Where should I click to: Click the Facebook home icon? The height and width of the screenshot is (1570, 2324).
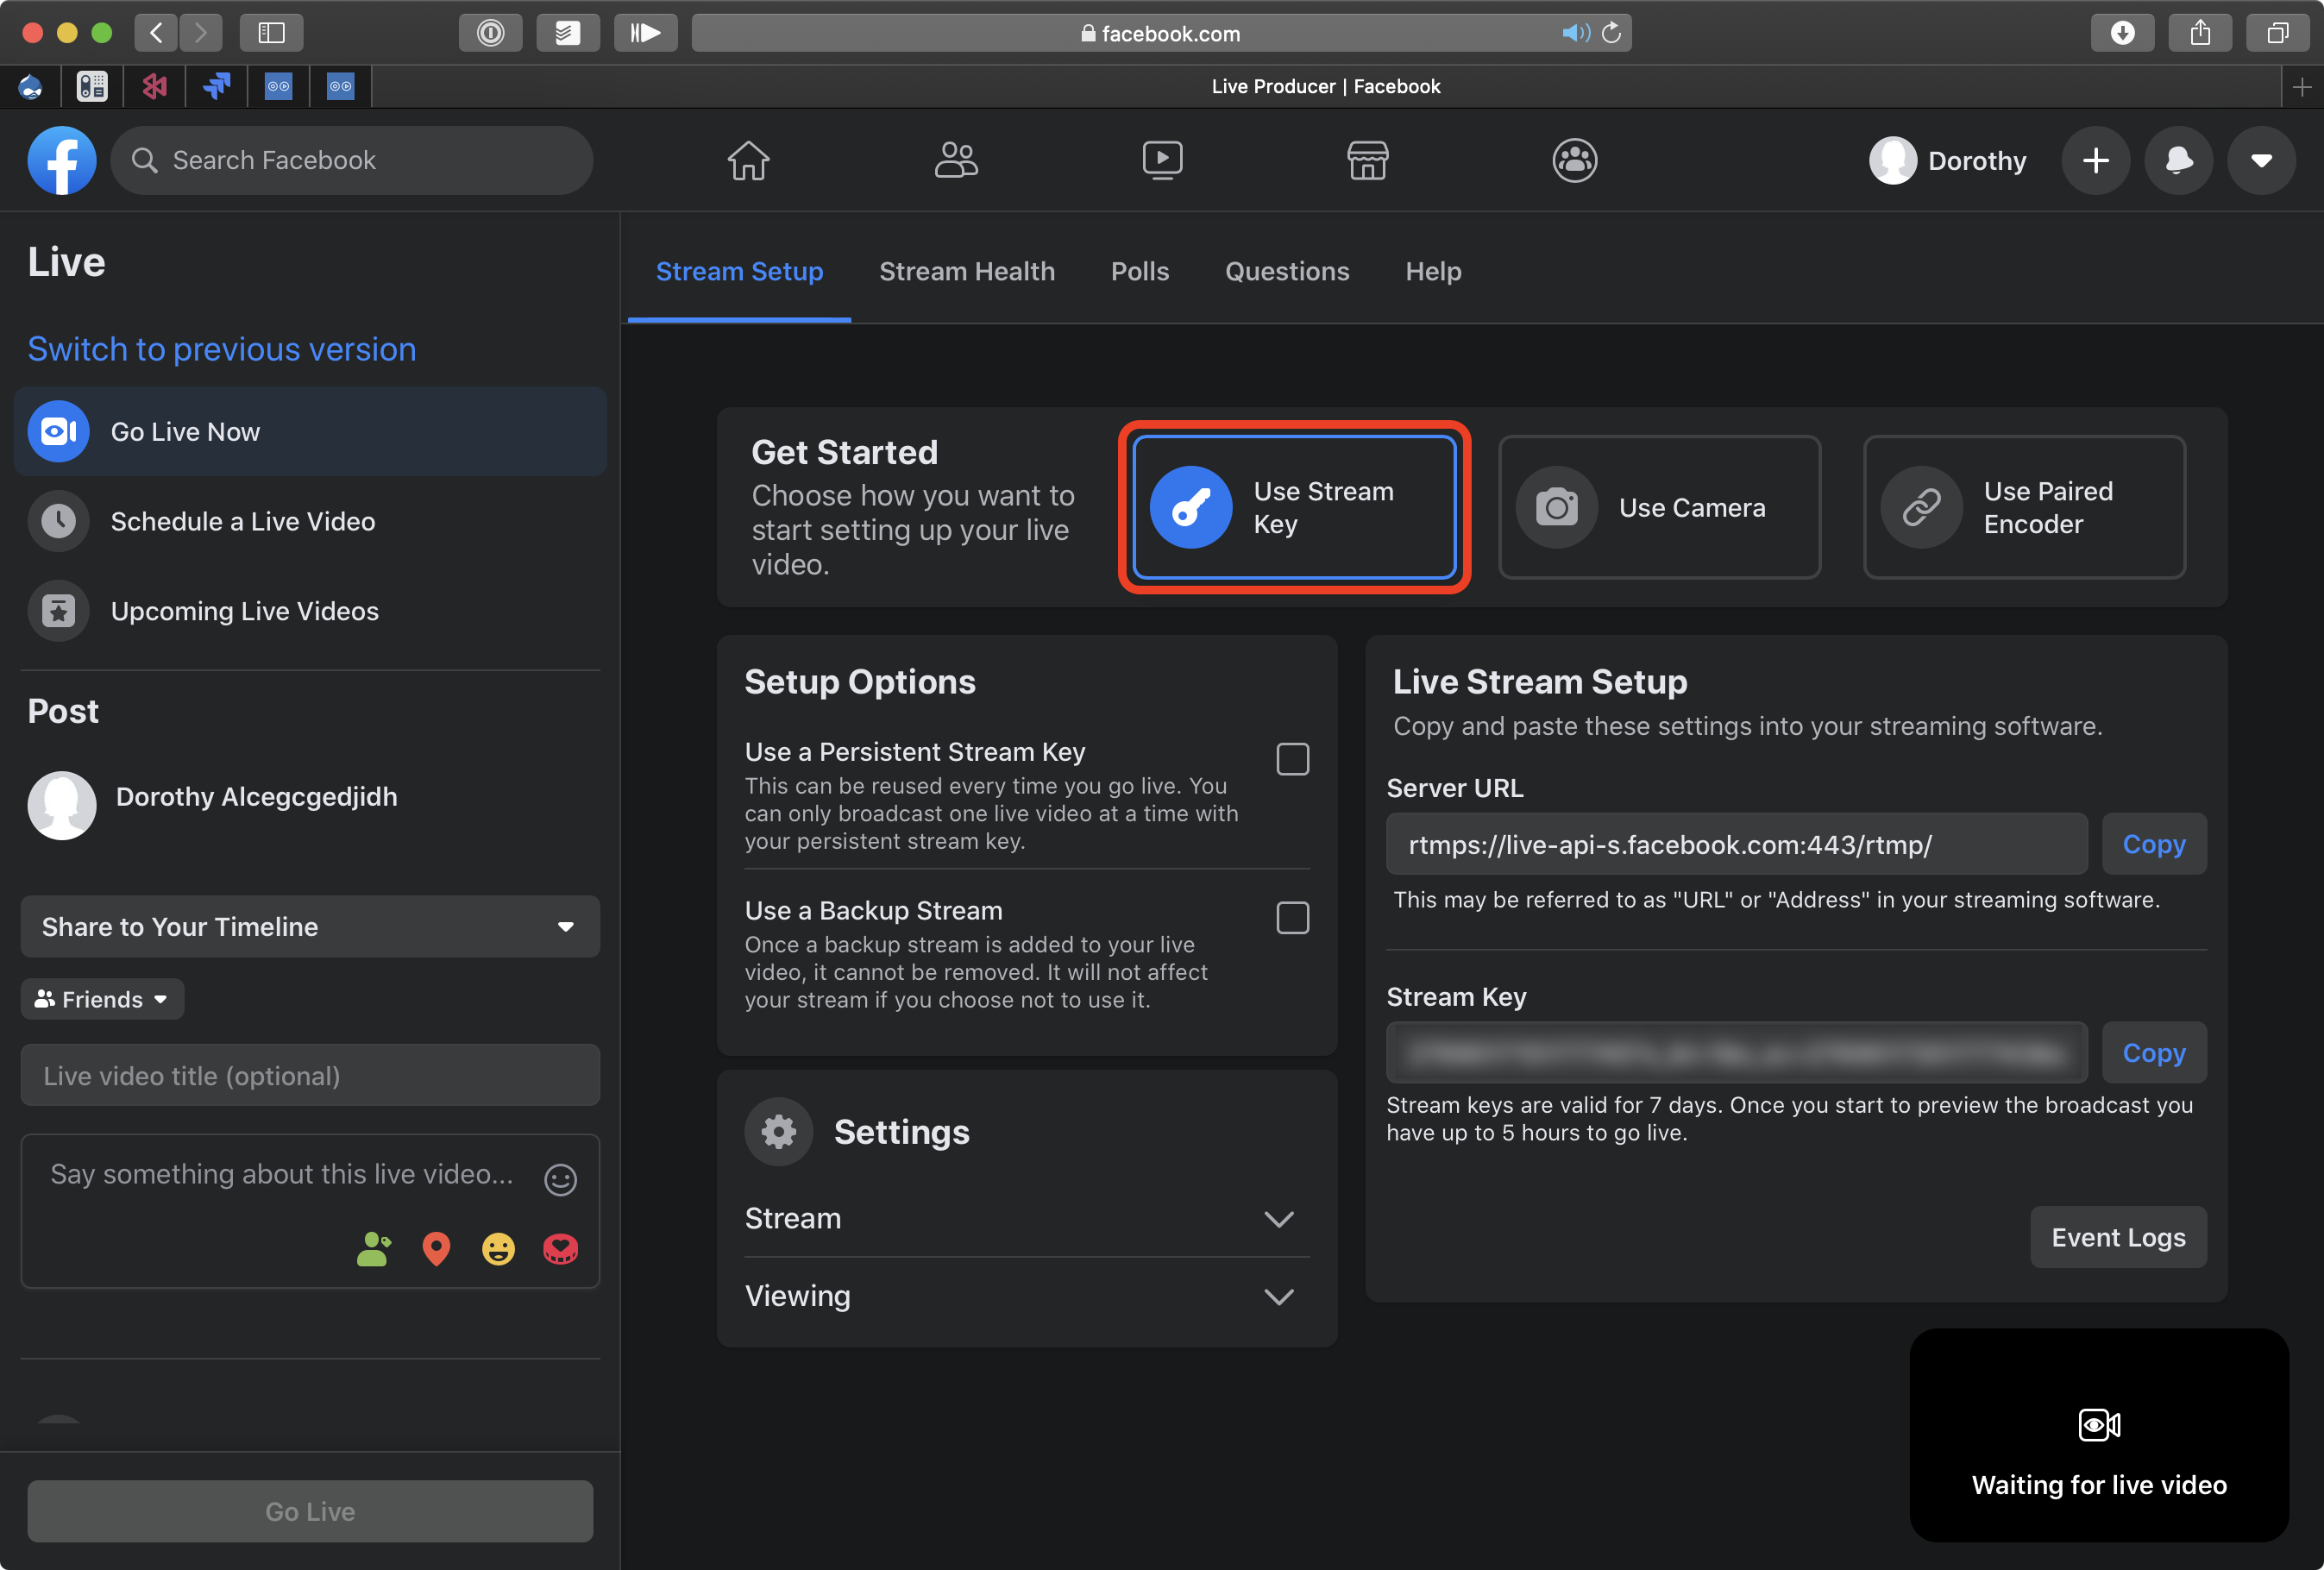(x=748, y=160)
